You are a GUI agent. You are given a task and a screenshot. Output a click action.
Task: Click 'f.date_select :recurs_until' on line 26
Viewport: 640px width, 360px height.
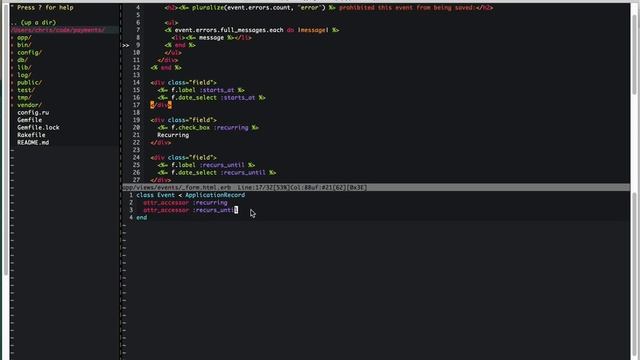pyautogui.click(x=217, y=173)
